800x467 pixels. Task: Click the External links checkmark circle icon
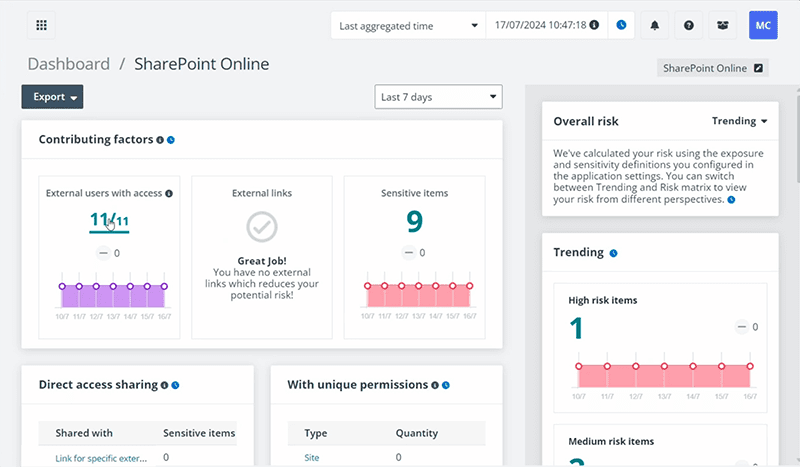(x=262, y=227)
